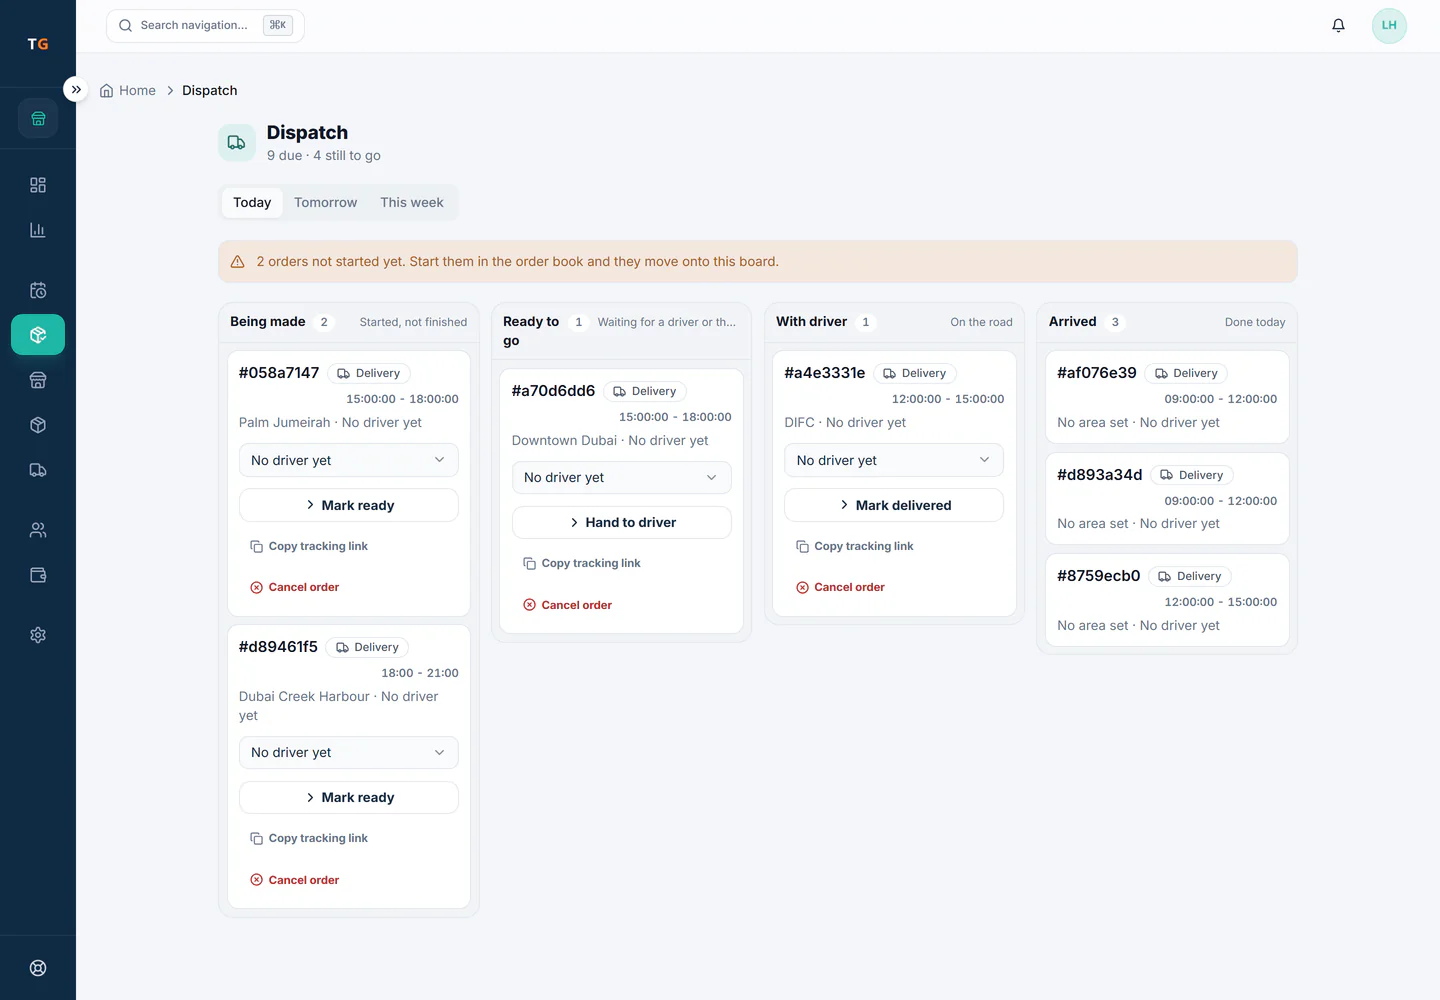Open the settings gear icon in the sidebar
1440x1000 pixels.
(x=38, y=635)
